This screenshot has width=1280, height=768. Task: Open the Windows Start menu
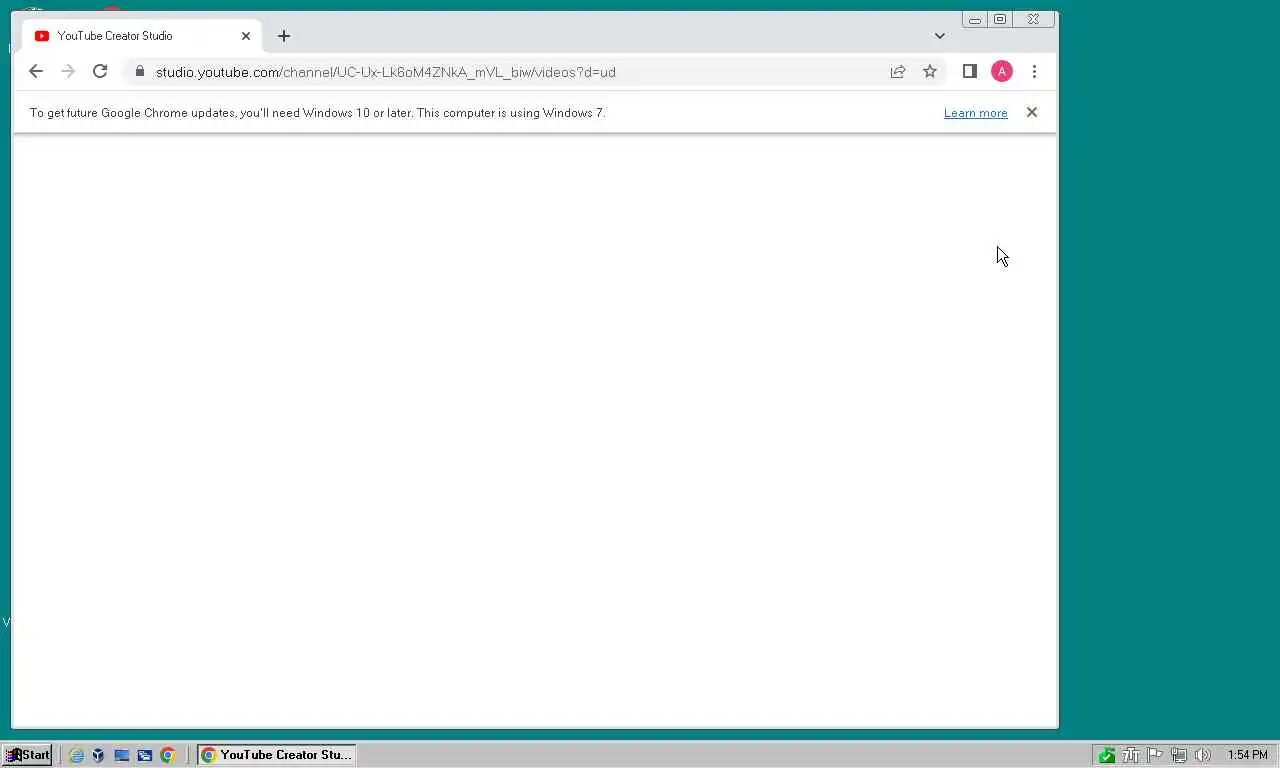(27, 755)
